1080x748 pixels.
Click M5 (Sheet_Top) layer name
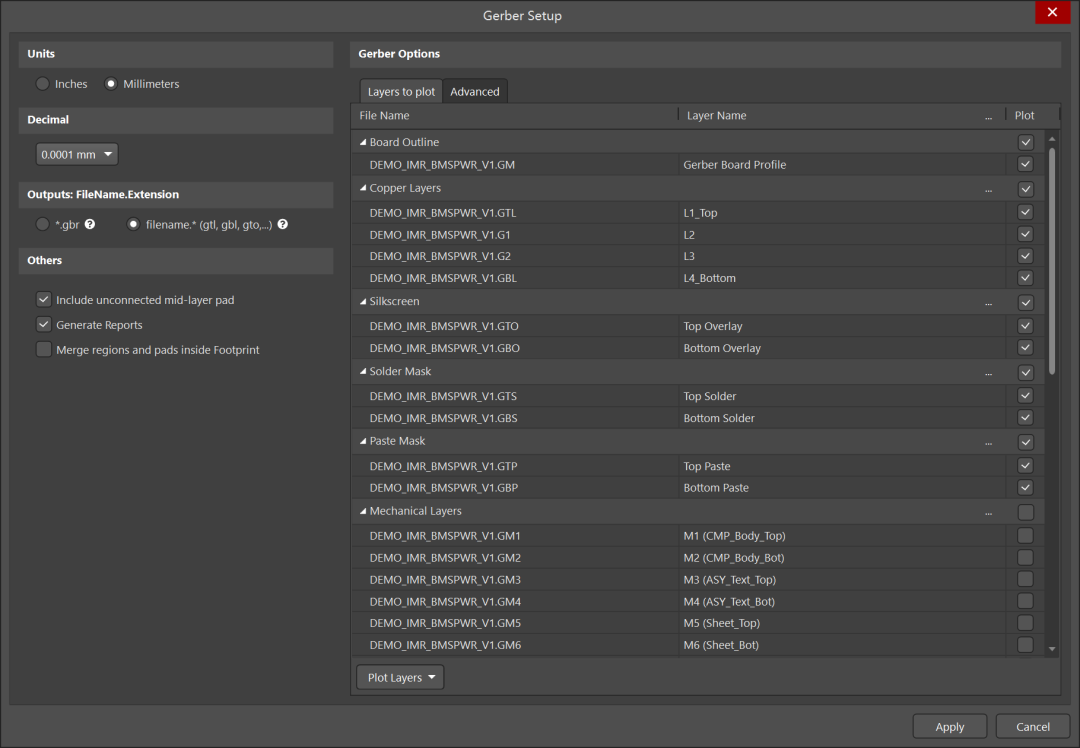[721, 623]
